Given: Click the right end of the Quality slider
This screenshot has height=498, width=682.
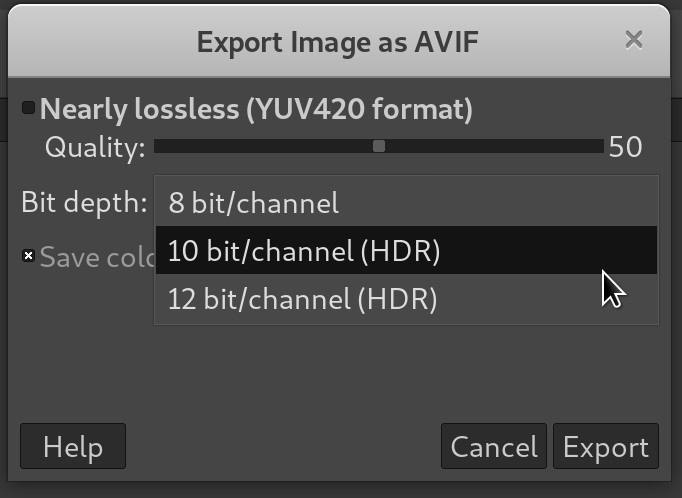Looking at the screenshot, I should pos(601,147).
